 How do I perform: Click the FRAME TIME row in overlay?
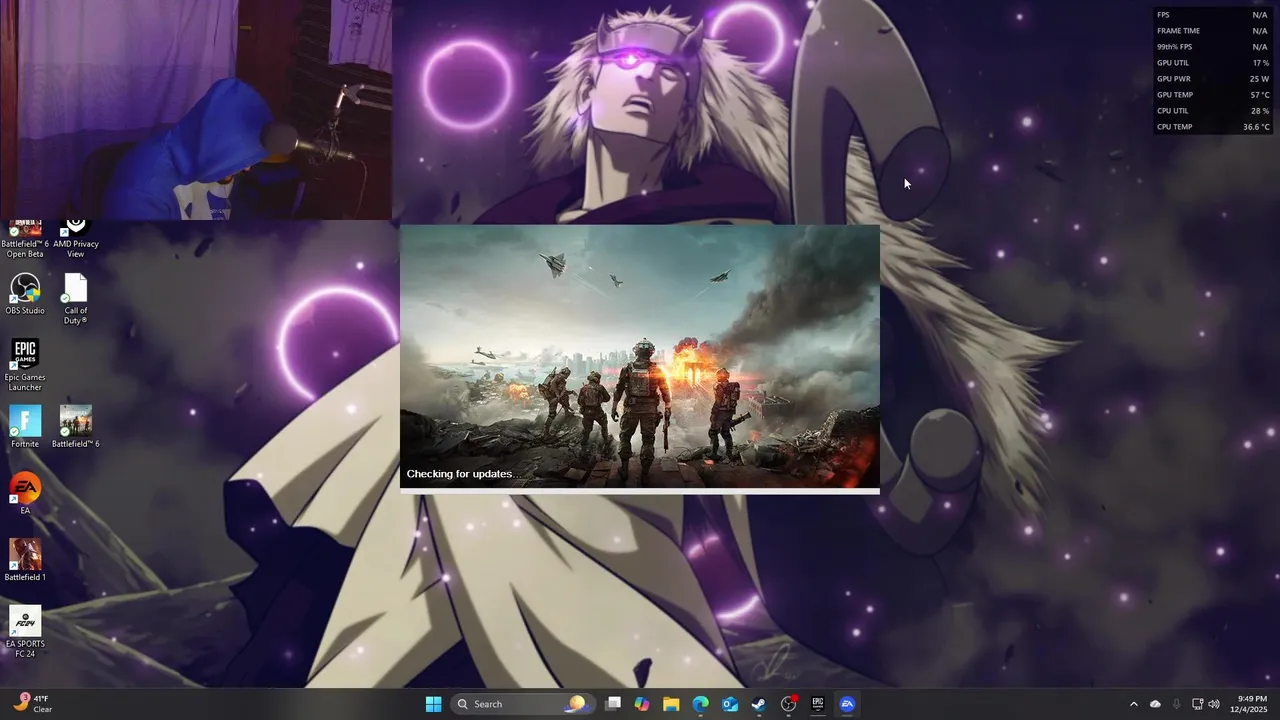coord(1213,31)
